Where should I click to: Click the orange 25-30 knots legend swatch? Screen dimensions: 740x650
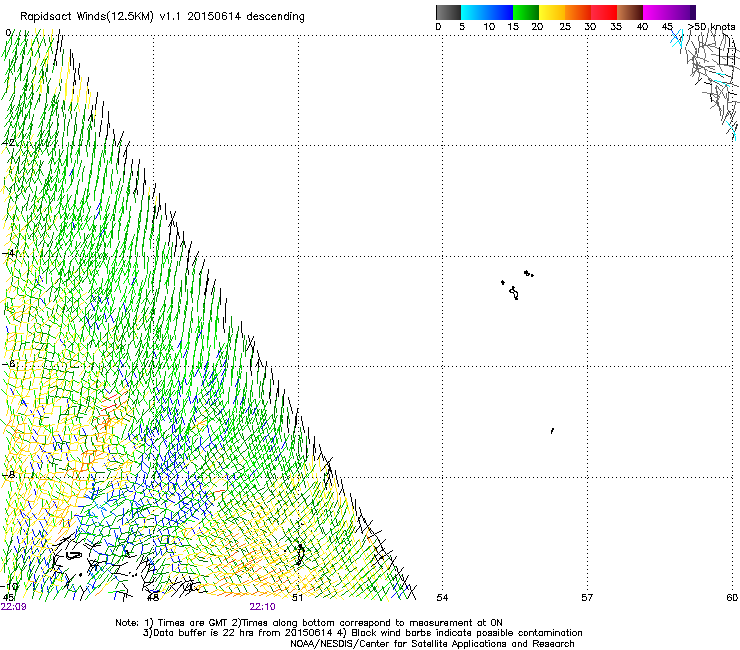578,12
